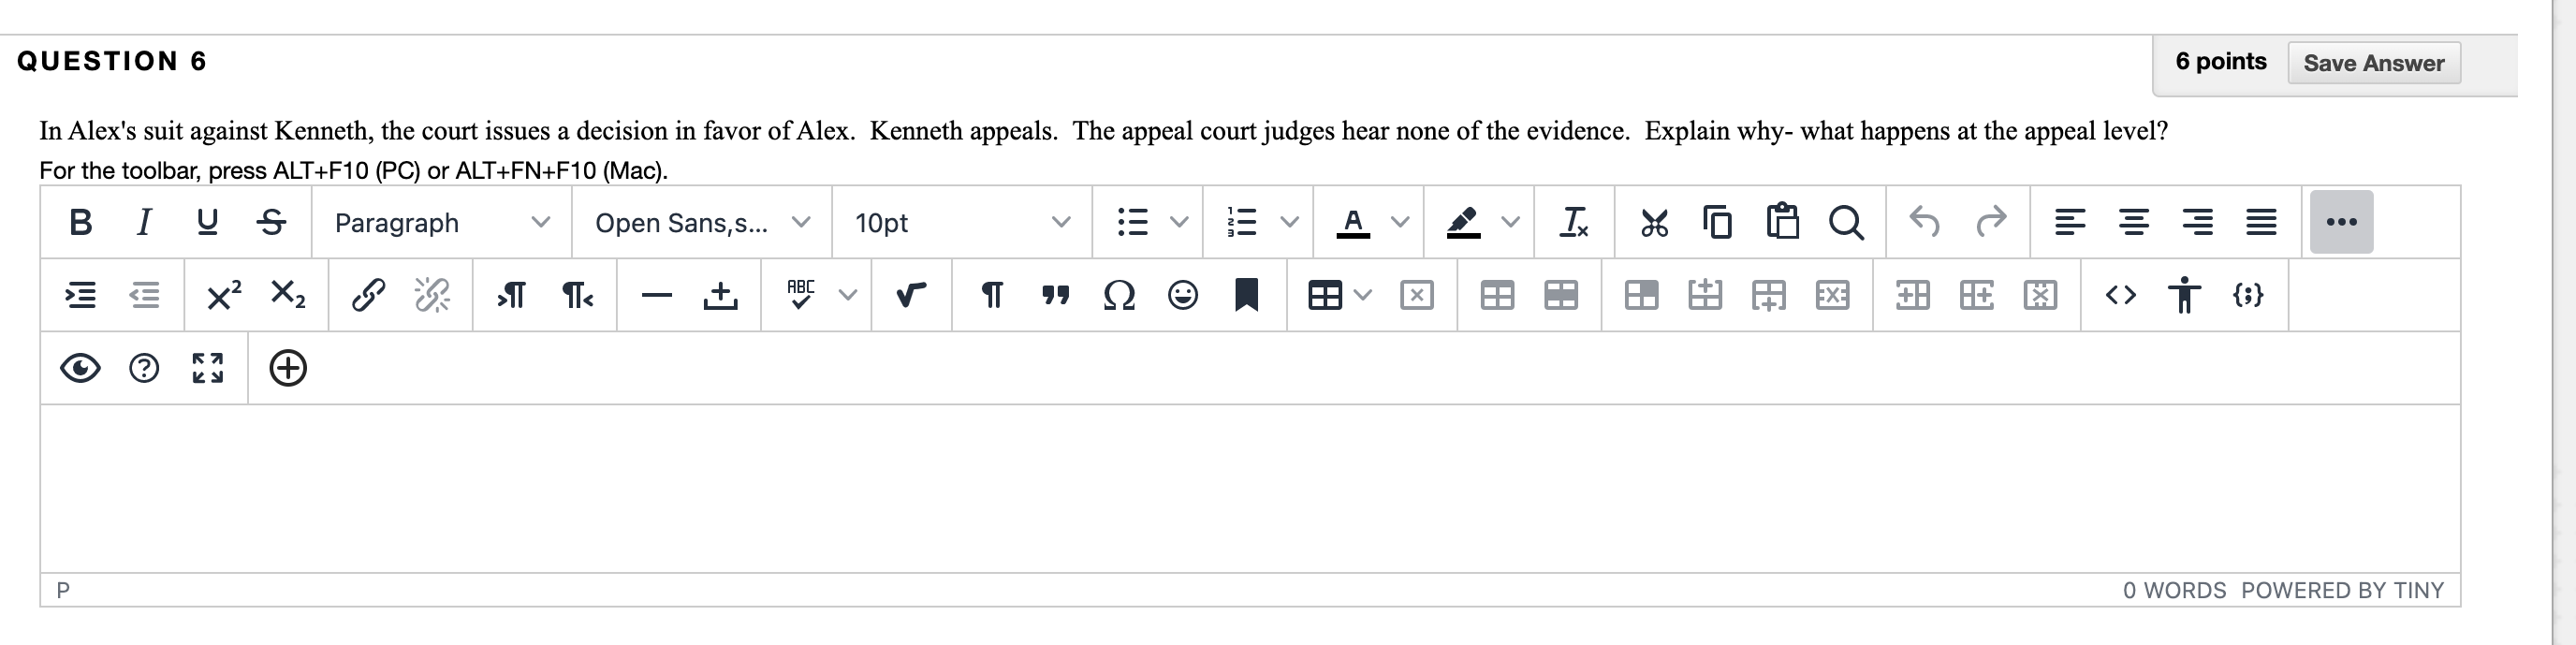Click inside the answer text area
The height and width of the screenshot is (645, 2576).
[x=1250, y=488]
